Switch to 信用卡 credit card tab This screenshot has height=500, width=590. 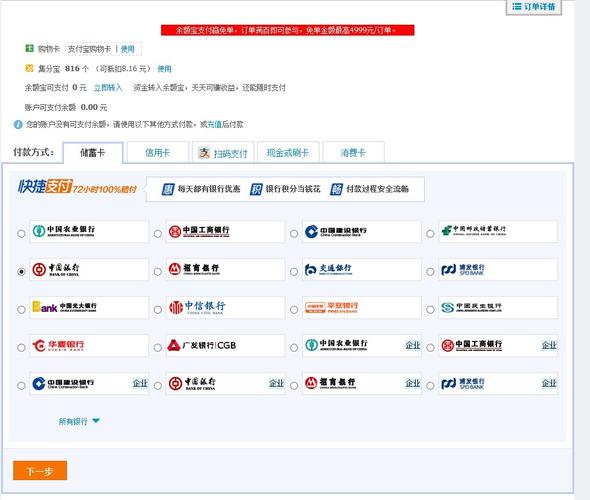(x=158, y=152)
